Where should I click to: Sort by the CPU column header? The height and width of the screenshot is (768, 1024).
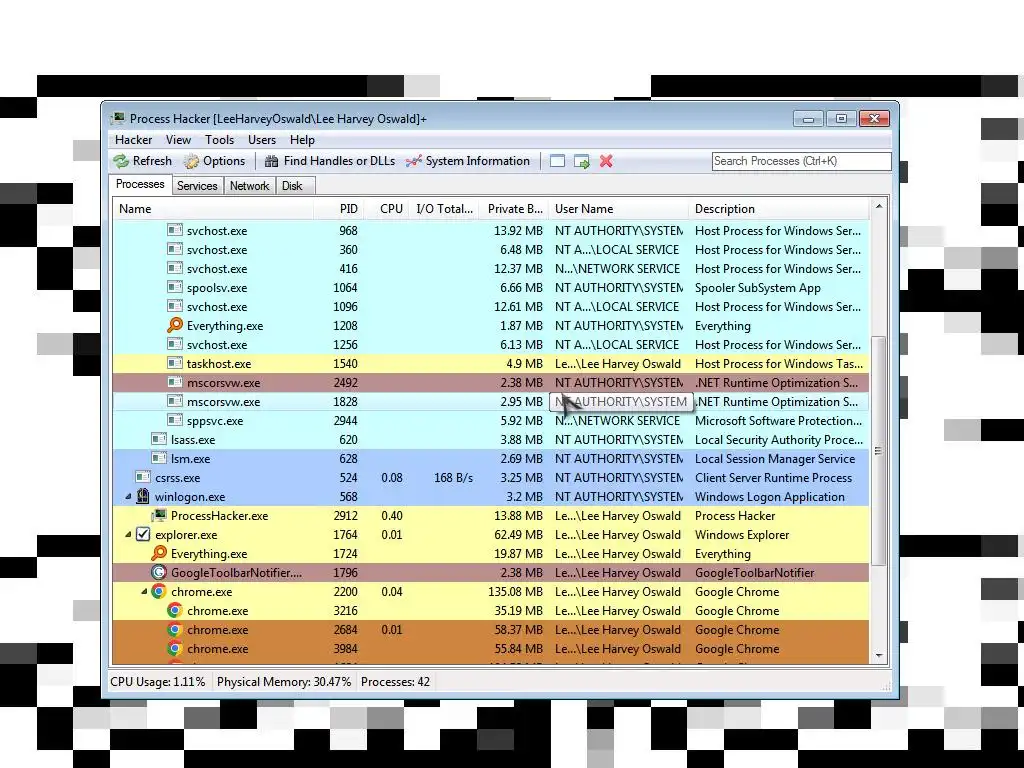387,209
